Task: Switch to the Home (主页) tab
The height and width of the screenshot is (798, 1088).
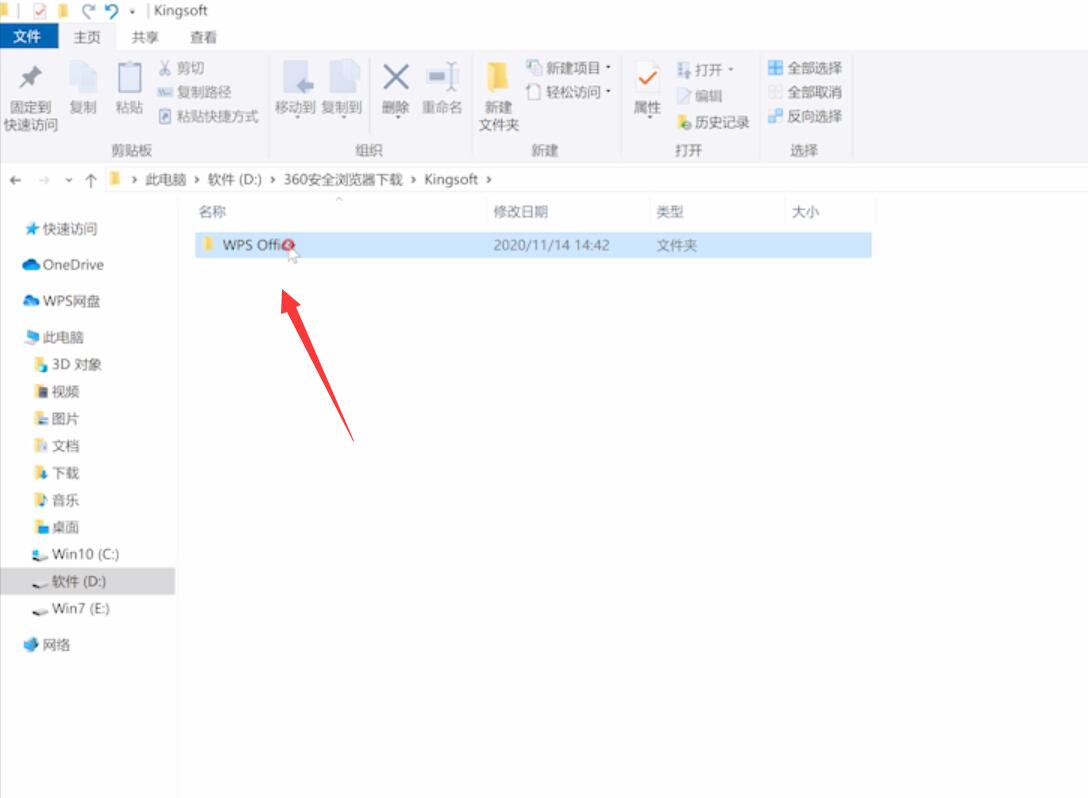Action: point(87,37)
